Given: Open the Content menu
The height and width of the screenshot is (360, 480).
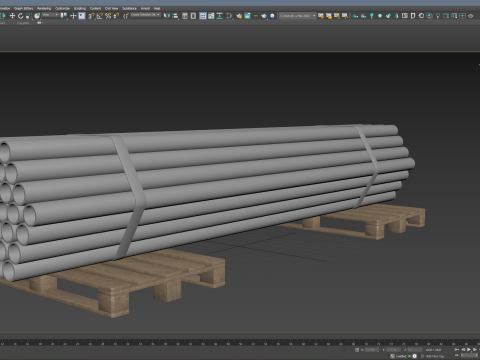Looking at the screenshot, I should (x=95, y=8).
